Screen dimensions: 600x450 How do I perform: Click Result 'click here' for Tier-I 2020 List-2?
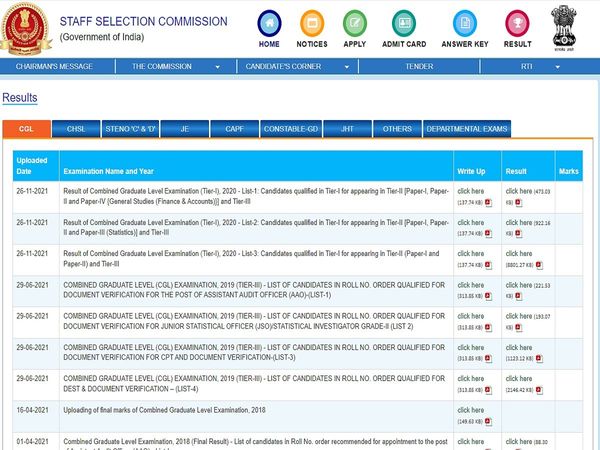pos(519,222)
